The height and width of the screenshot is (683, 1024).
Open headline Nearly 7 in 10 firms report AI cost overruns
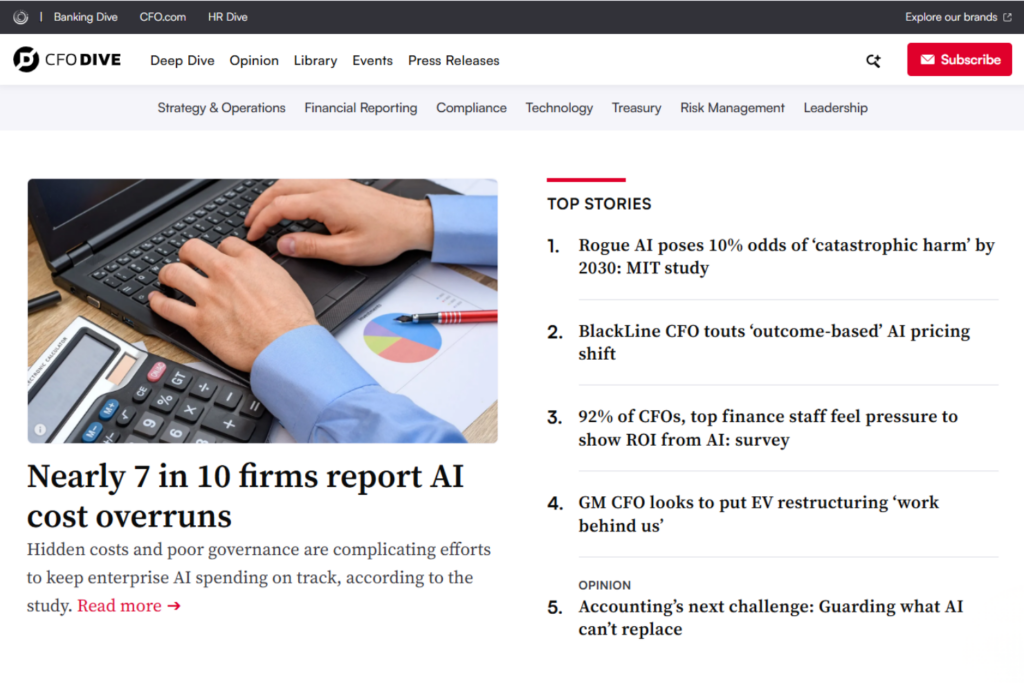tap(246, 496)
